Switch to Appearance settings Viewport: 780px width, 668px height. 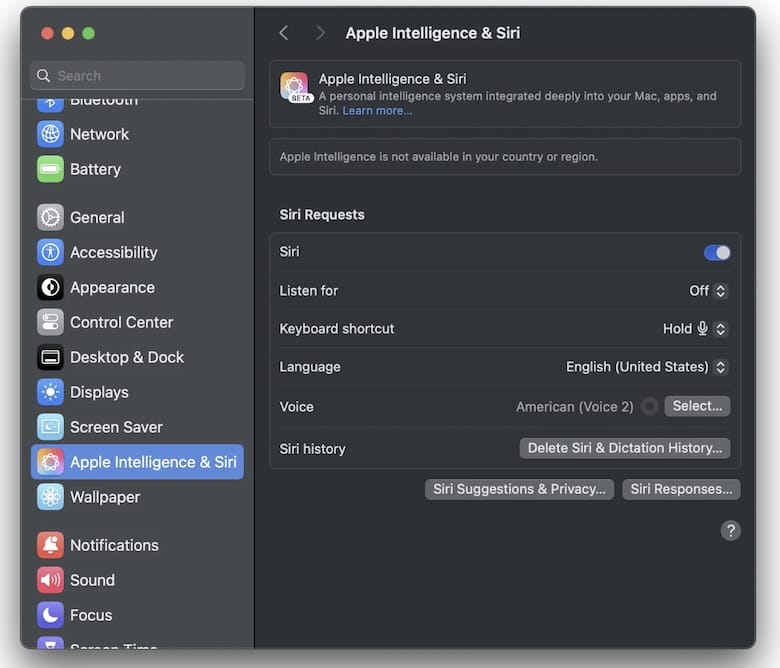pos(137,287)
